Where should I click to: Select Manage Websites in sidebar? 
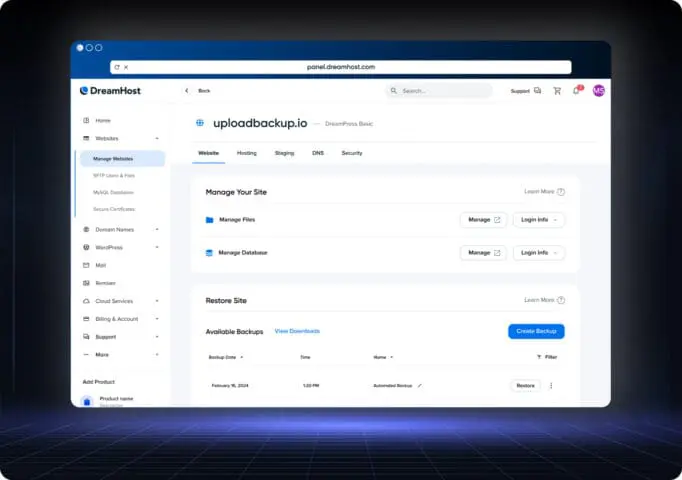pyautogui.click(x=122, y=159)
